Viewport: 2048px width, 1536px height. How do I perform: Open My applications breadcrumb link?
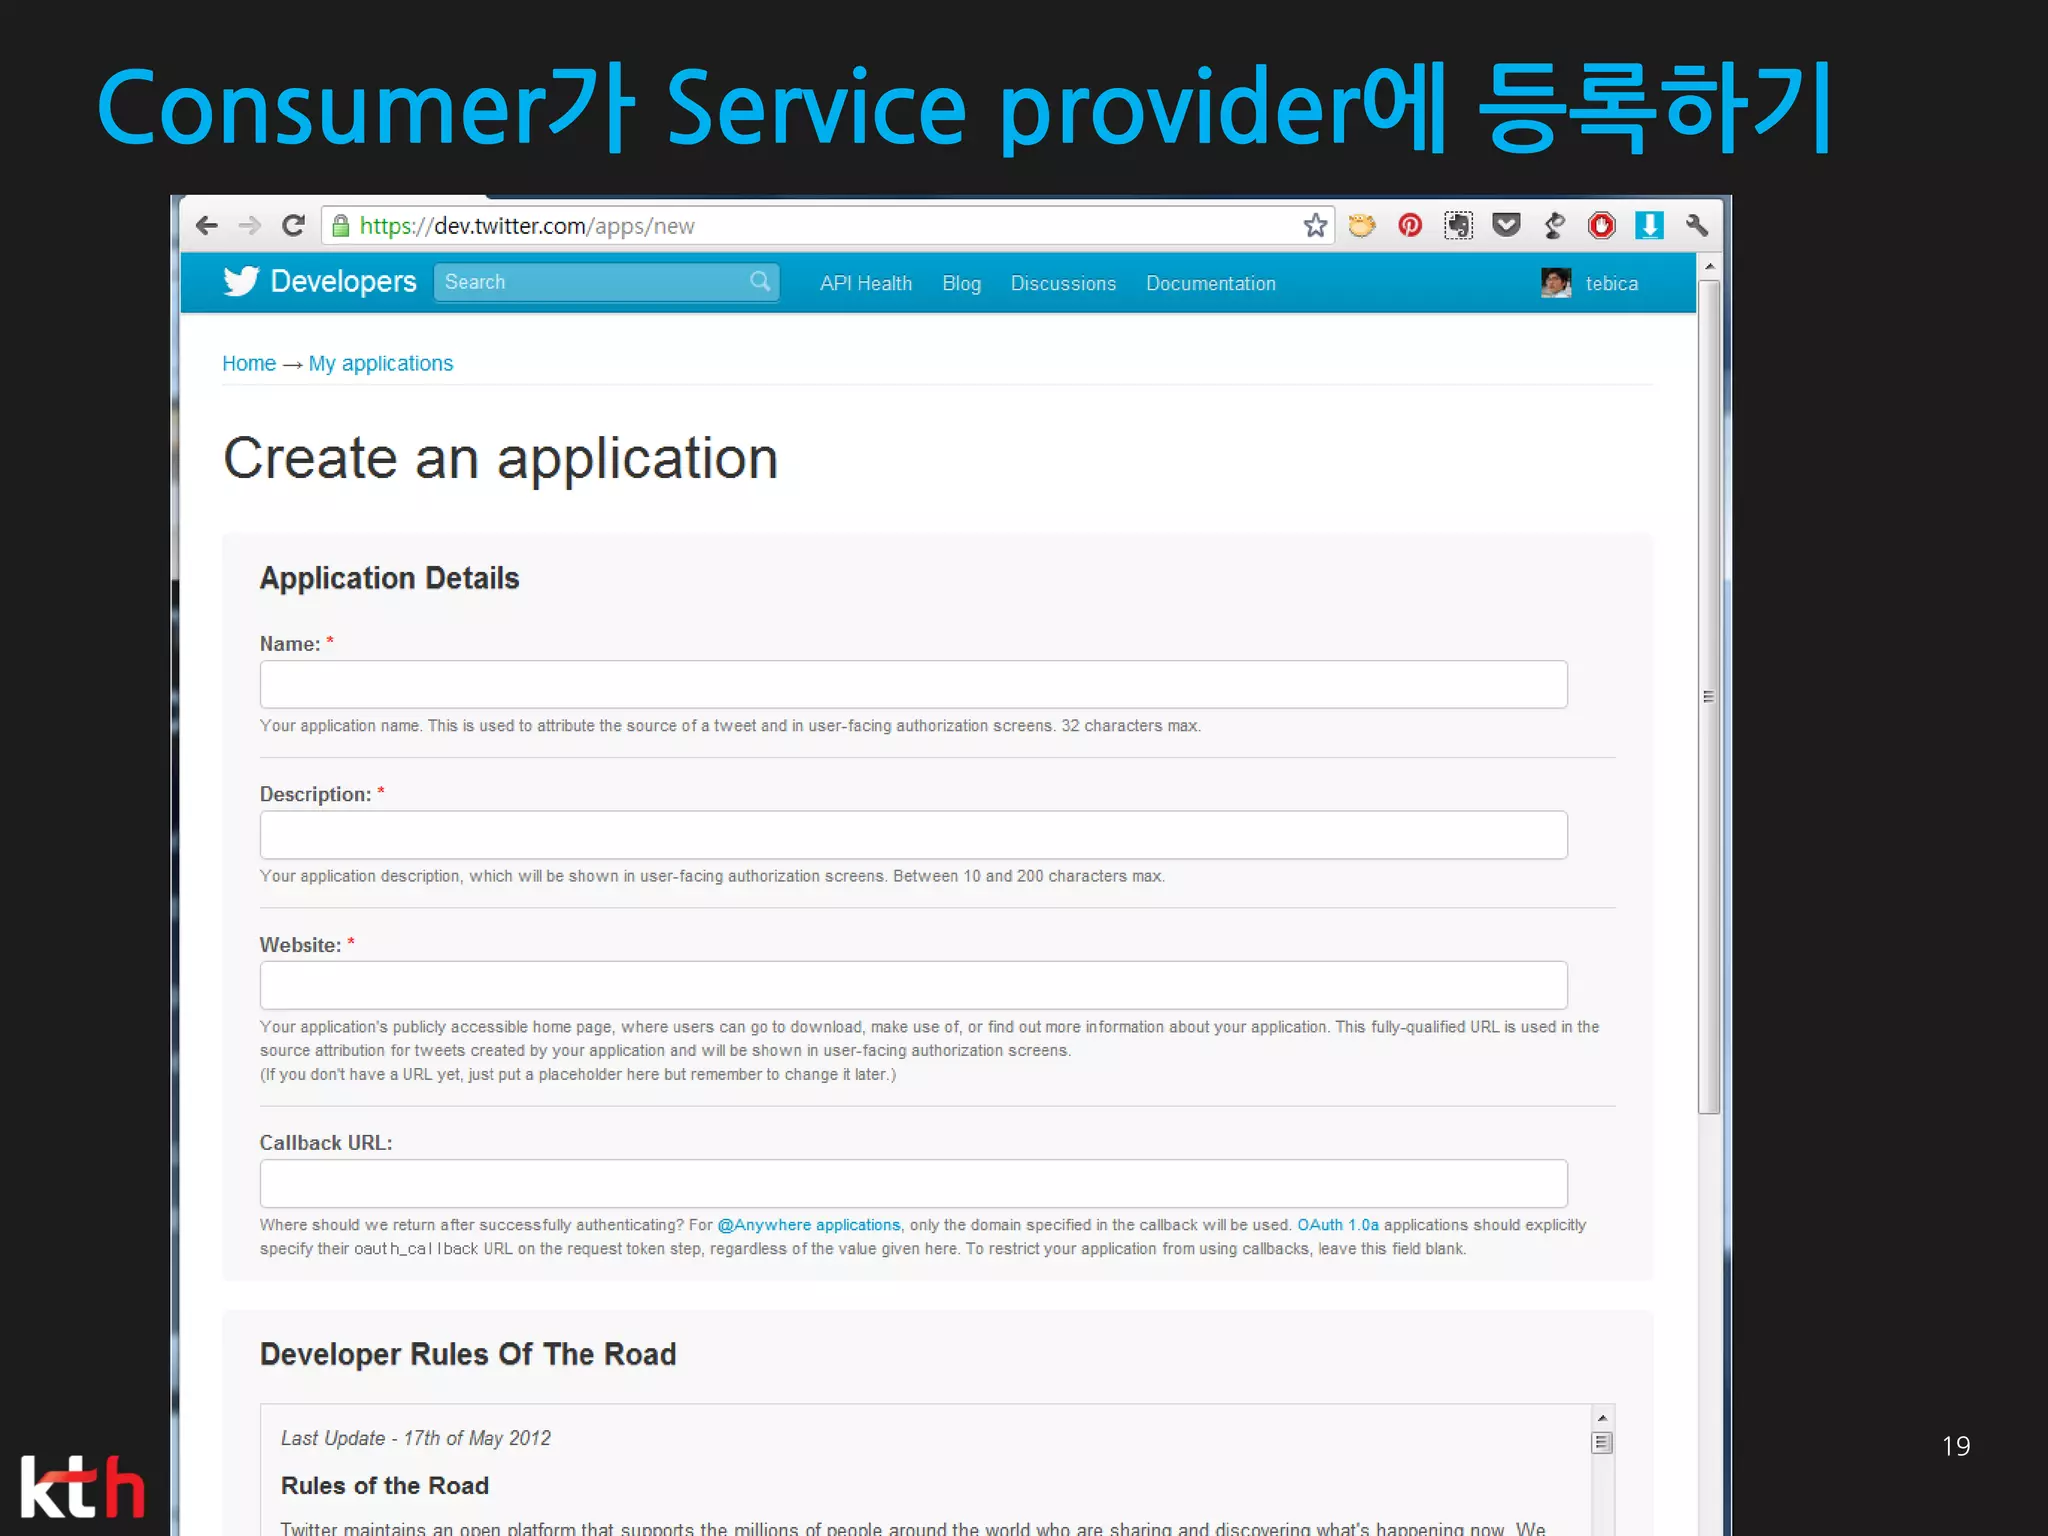click(381, 364)
